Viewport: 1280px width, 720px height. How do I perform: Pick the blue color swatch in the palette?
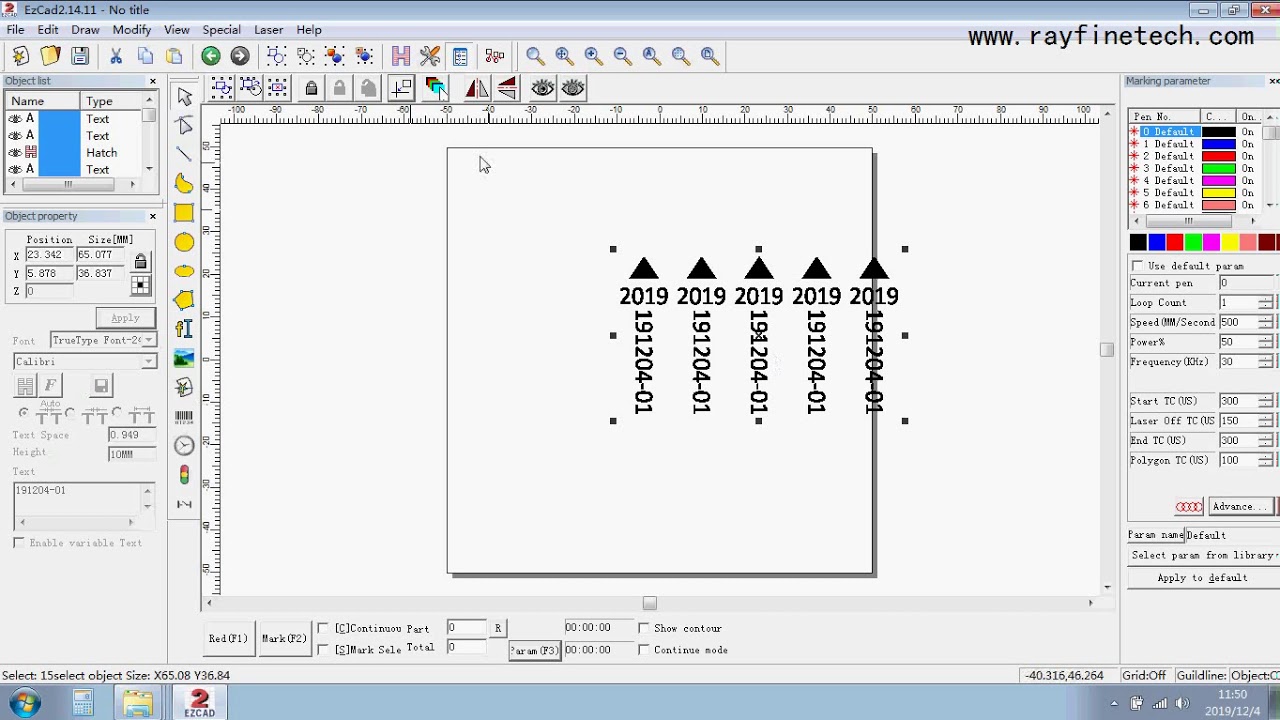pyautogui.click(x=1156, y=242)
